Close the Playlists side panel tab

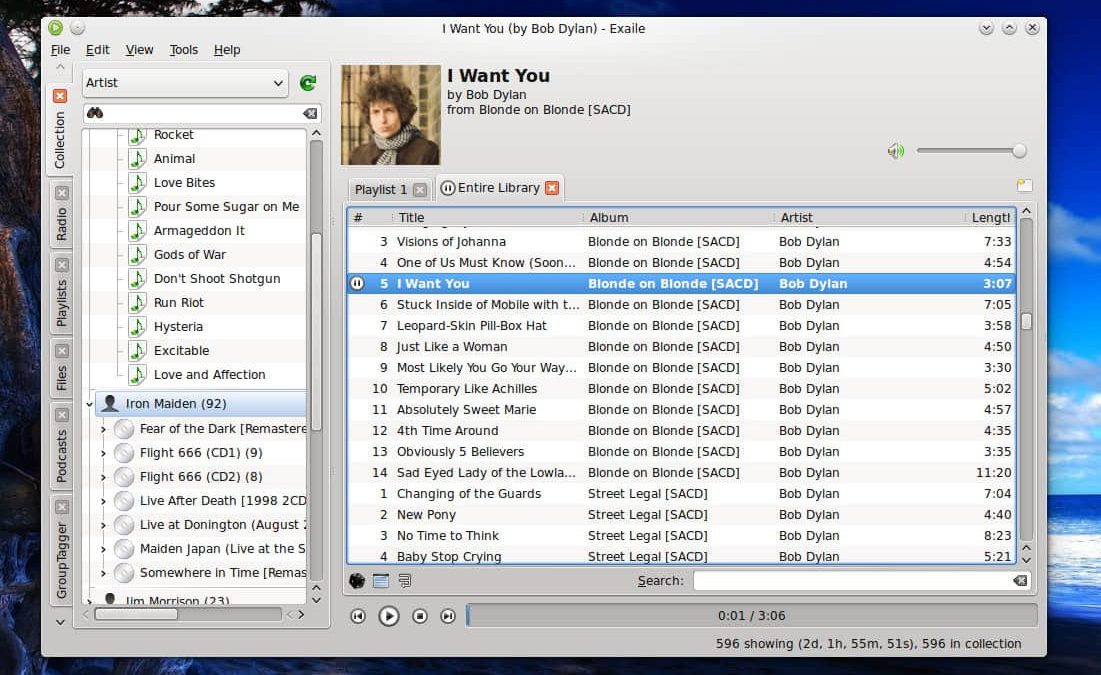[62, 265]
